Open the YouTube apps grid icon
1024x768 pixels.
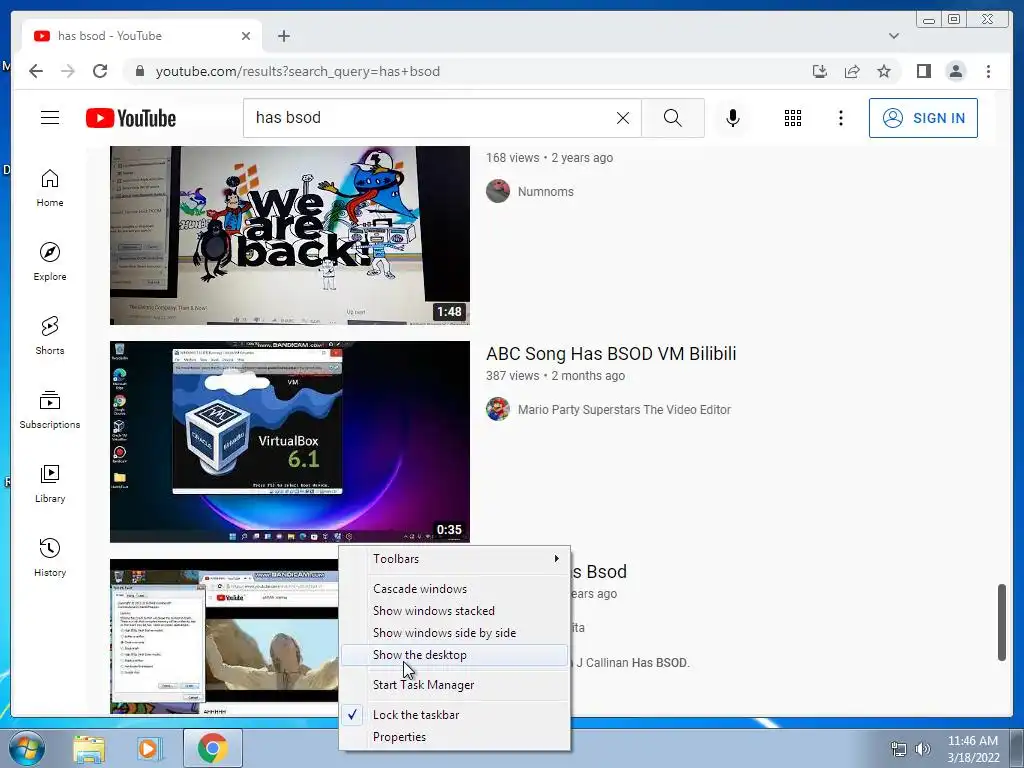(x=793, y=118)
